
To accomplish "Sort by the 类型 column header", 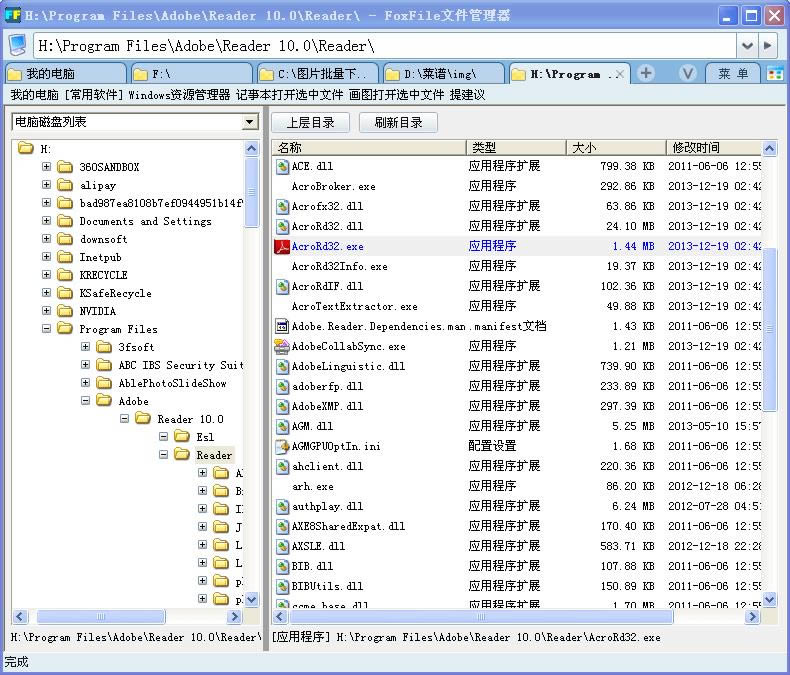I will pyautogui.click(x=516, y=148).
